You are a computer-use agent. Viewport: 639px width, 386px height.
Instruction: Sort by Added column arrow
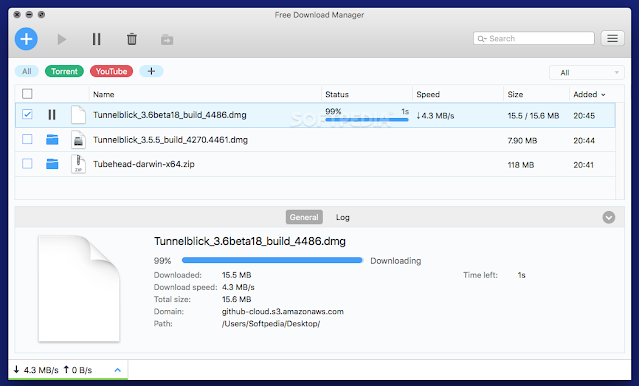click(604, 95)
